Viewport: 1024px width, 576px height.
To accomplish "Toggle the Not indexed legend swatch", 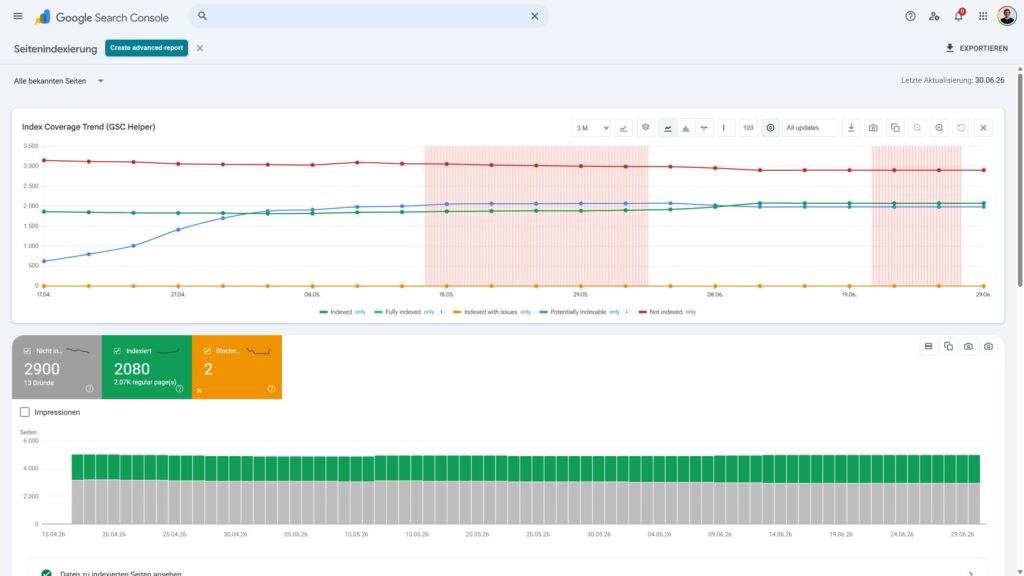I will (x=643, y=312).
